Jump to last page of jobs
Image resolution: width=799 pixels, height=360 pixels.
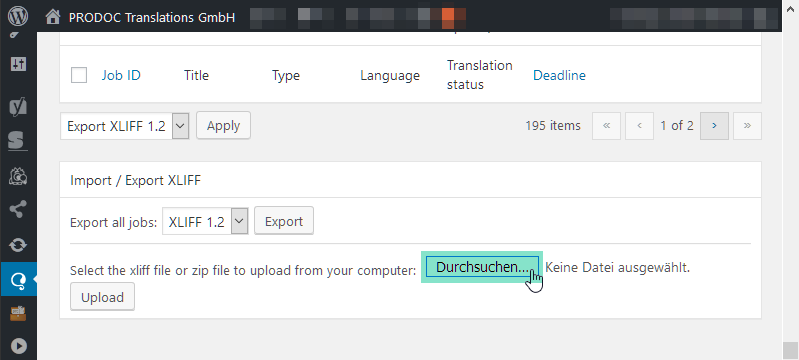click(x=748, y=126)
